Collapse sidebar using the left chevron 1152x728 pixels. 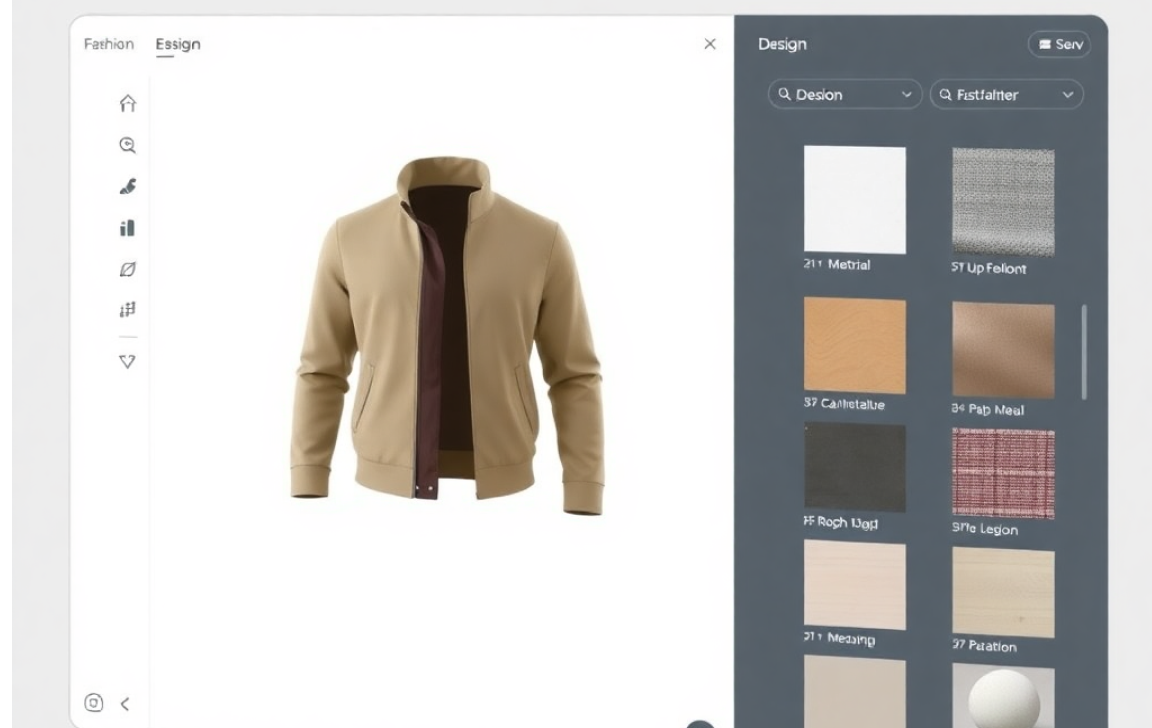pyautogui.click(x=125, y=704)
